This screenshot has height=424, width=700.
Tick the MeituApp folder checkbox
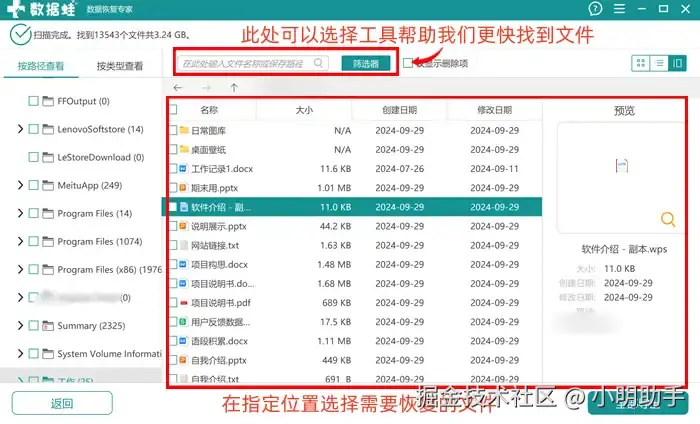tap(33, 185)
